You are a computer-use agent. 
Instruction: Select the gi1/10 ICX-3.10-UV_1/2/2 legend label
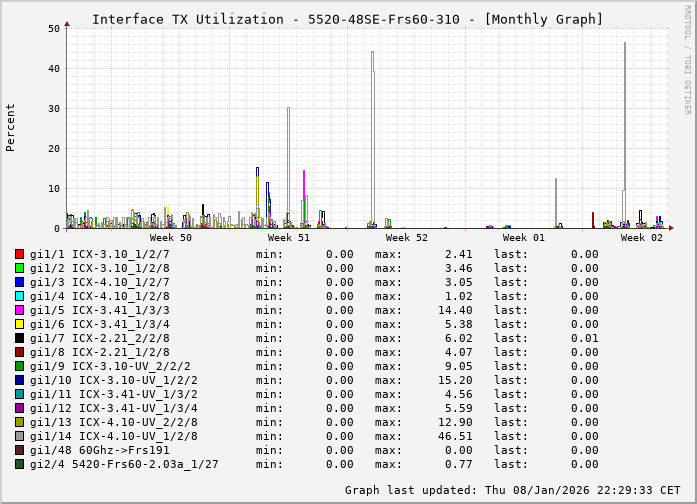(114, 380)
